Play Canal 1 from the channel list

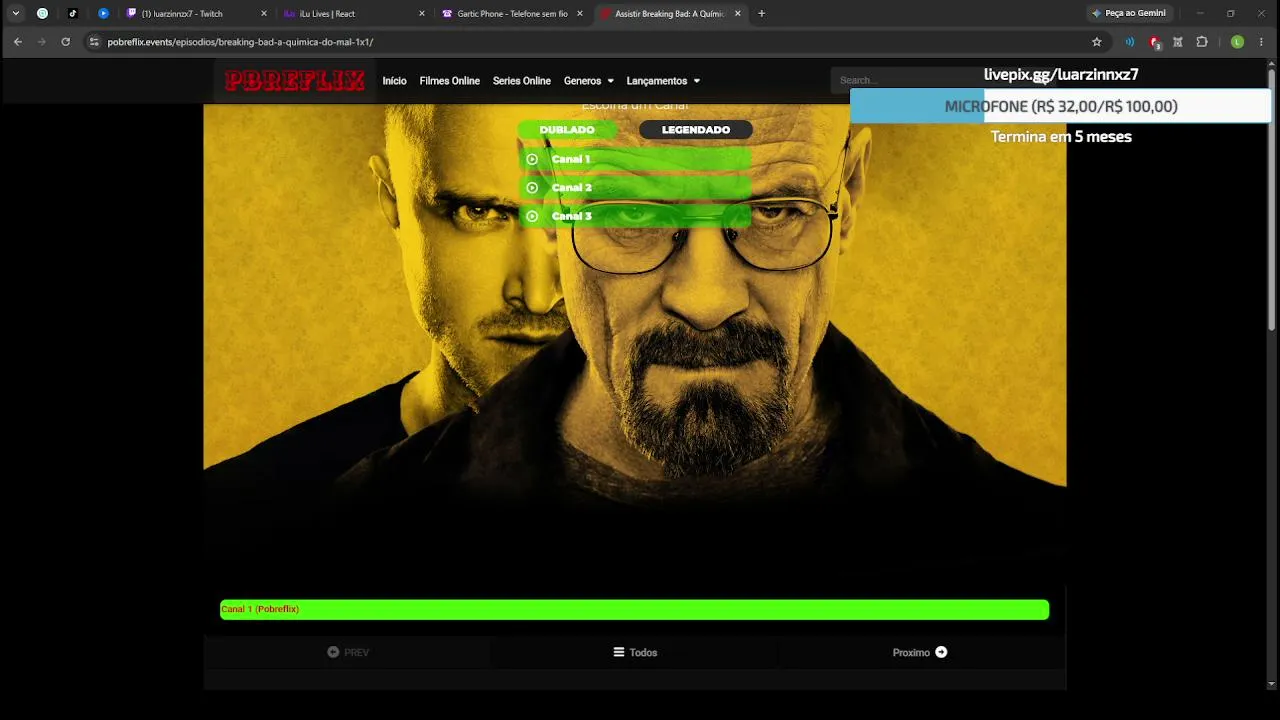634,159
